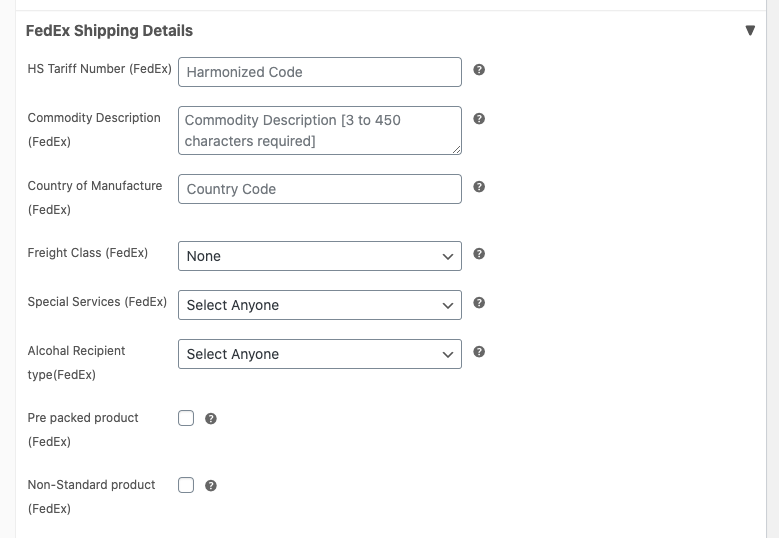Click the Pre packed product (FedEx) label
Screen dimensions: 779x538
click(x=83, y=430)
